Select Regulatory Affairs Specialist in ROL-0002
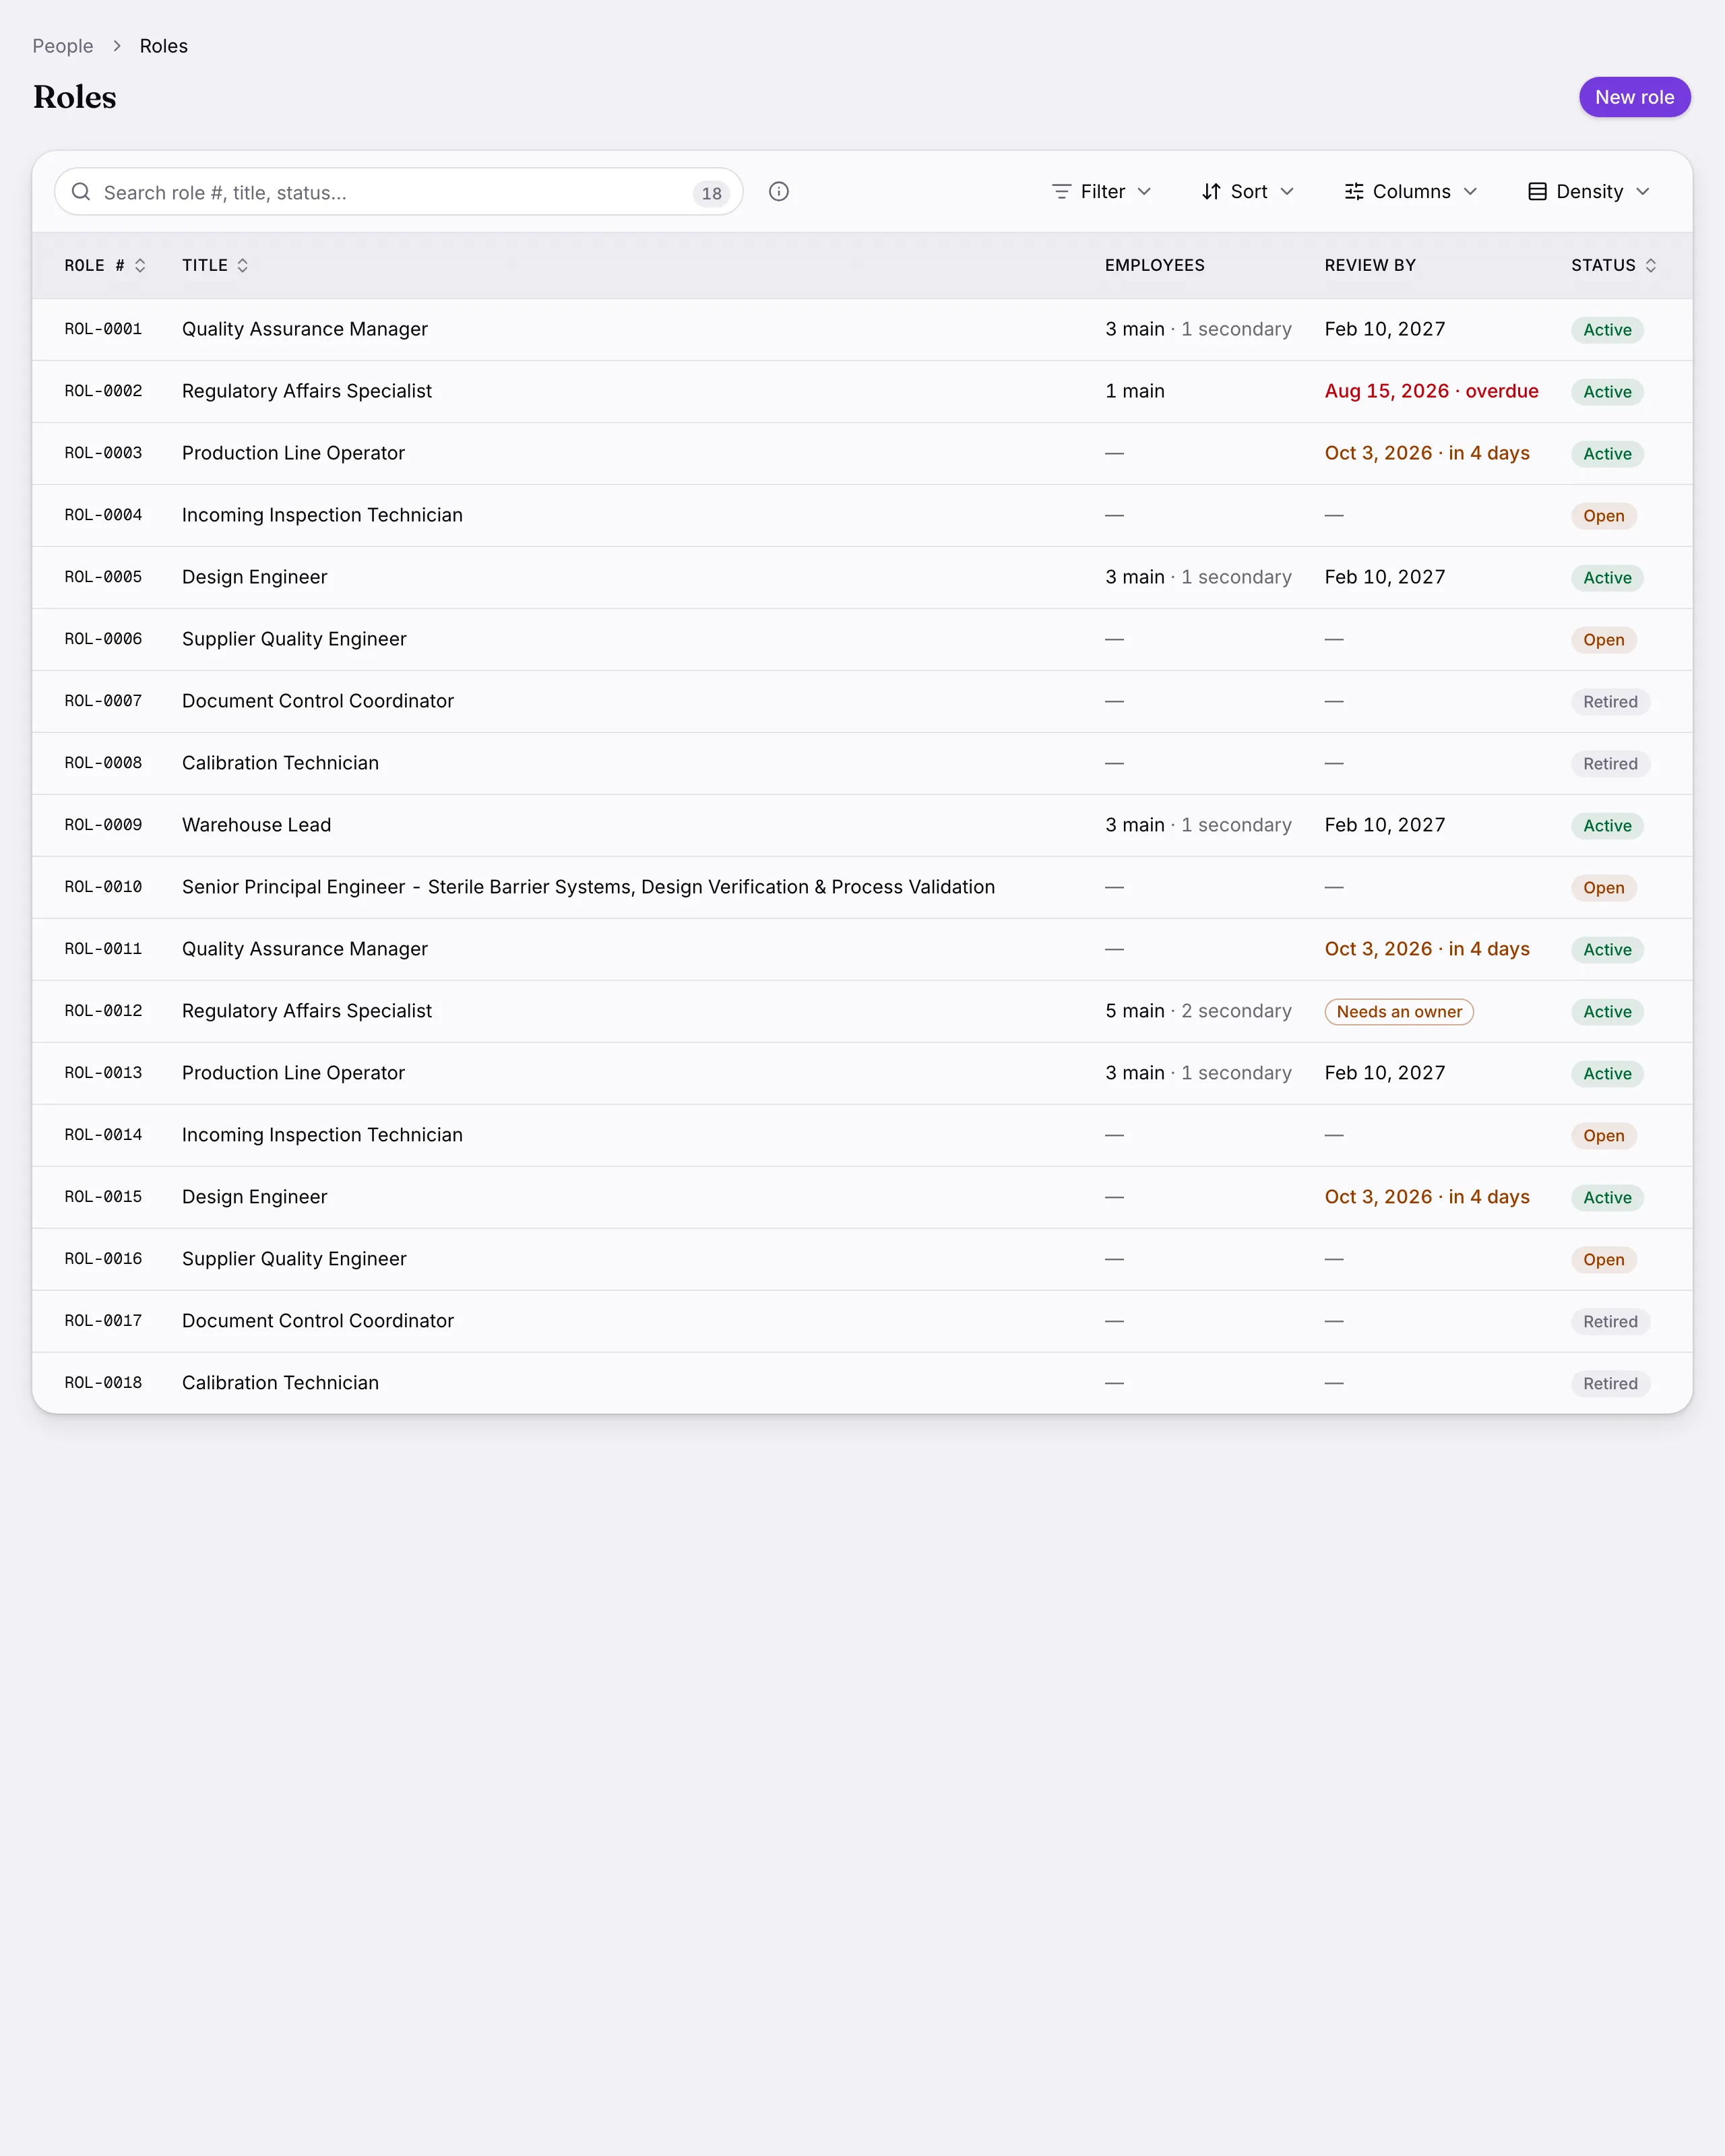1725x2156 pixels. click(x=307, y=391)
